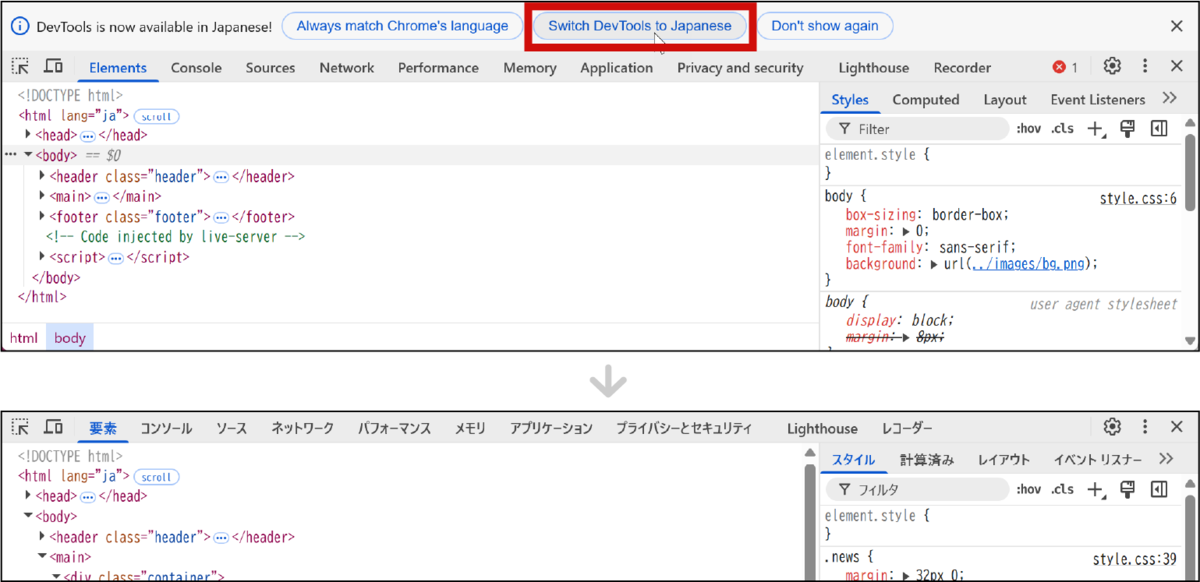Click the inspect element picker icon in English DevTools
The height and width of the screenshot is (582, 1200).
[20, 67]
